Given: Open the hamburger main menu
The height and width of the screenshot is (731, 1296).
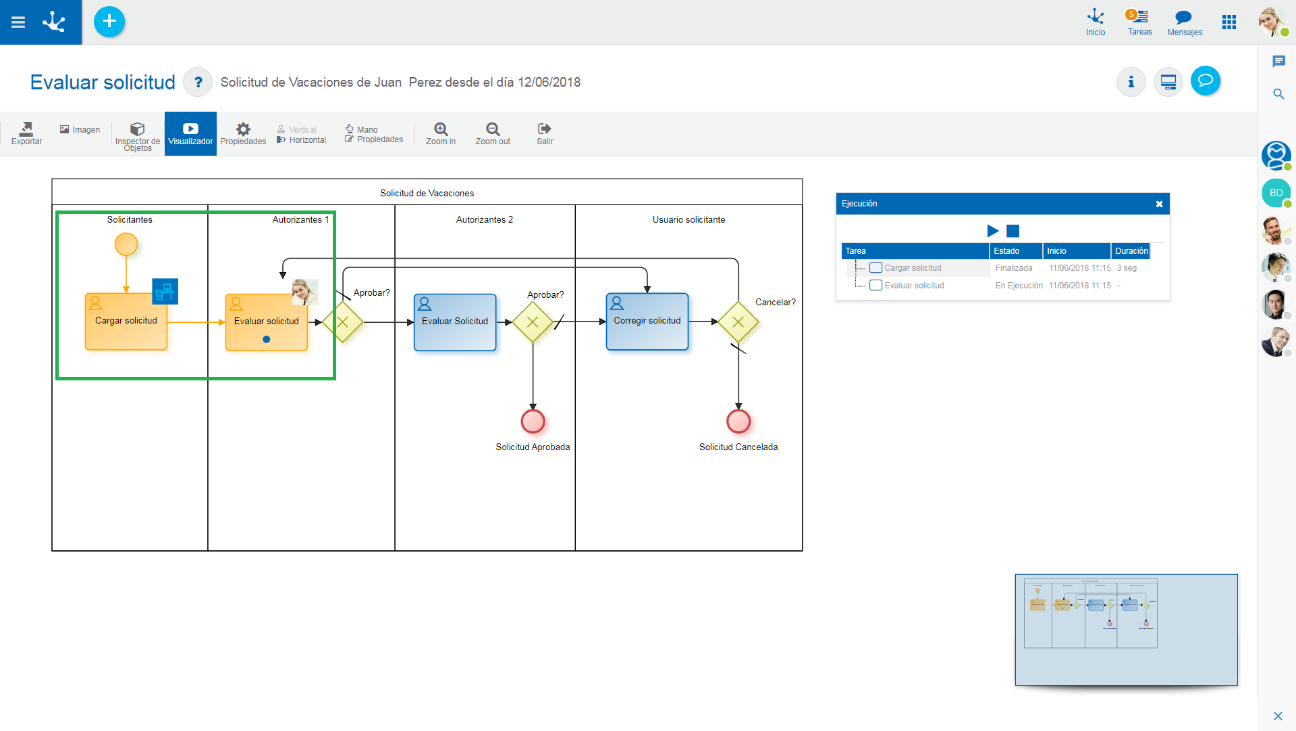Looking at the screenshot, I should coord(18,21).
